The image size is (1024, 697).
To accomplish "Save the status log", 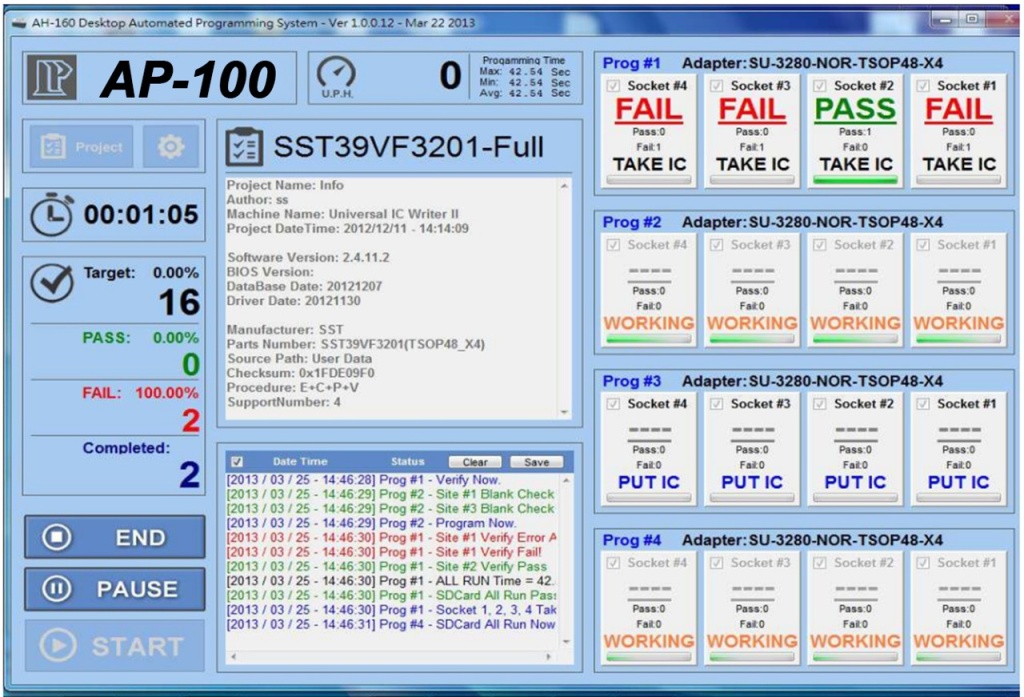I will [x=536, y=462].
